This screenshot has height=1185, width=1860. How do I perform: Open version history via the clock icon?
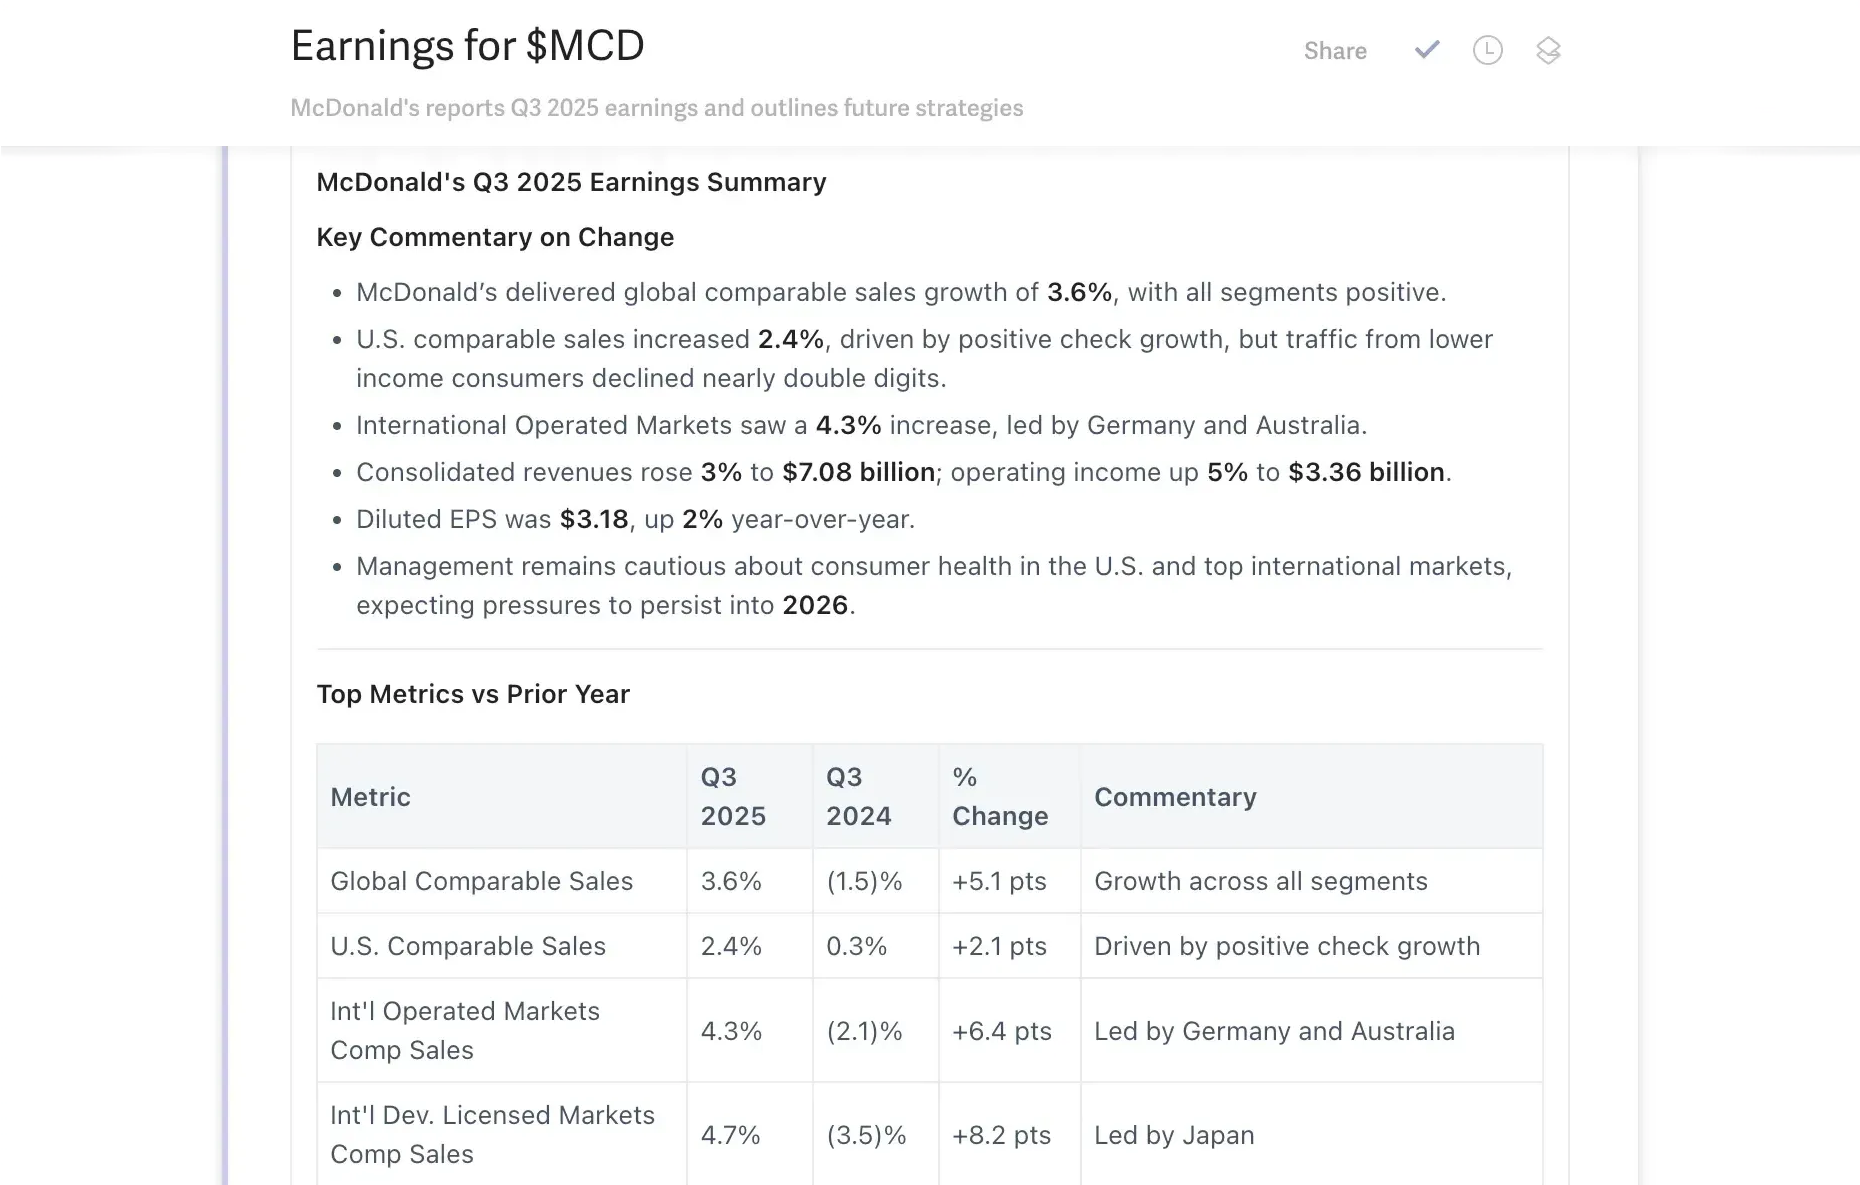point(1487,50)
